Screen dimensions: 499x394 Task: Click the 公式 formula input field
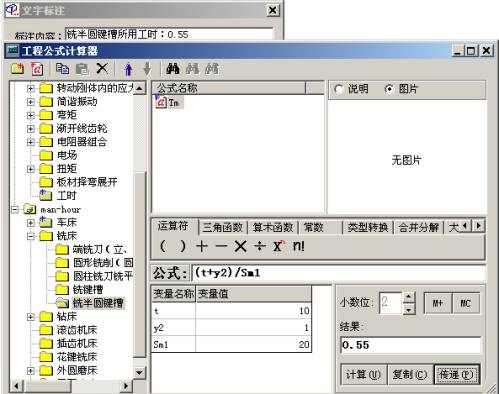[339, 273]
